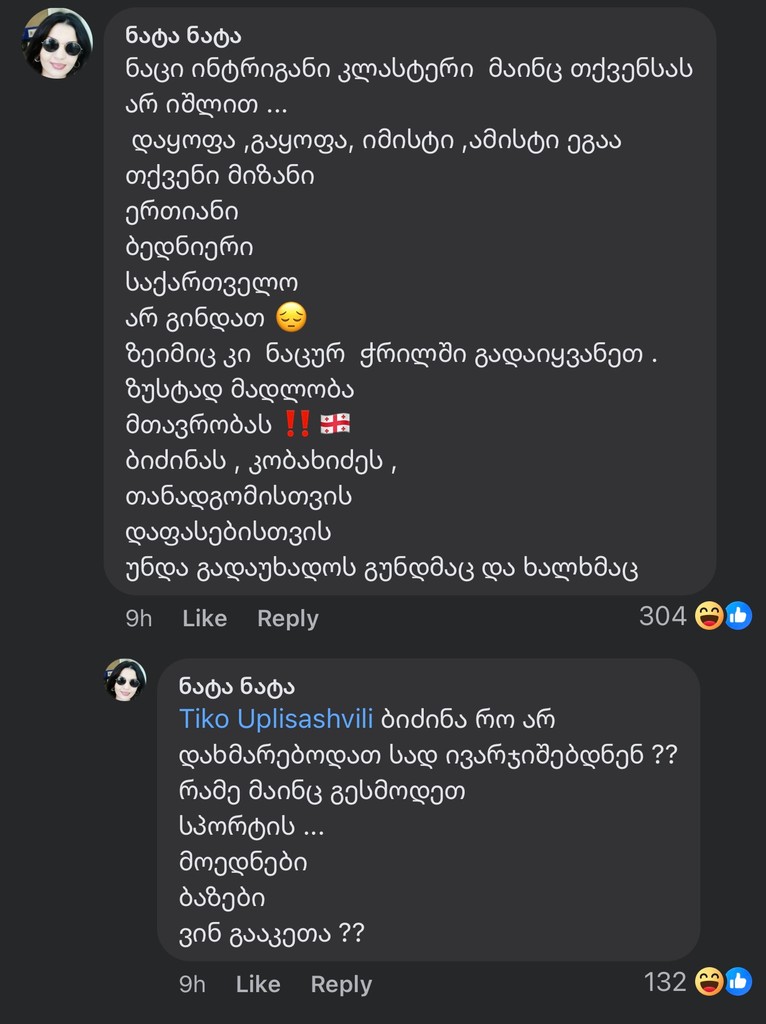The height and width of the screenshot is (1024, 766).
Task: Like the top comment
Action: tap(204, 618)
